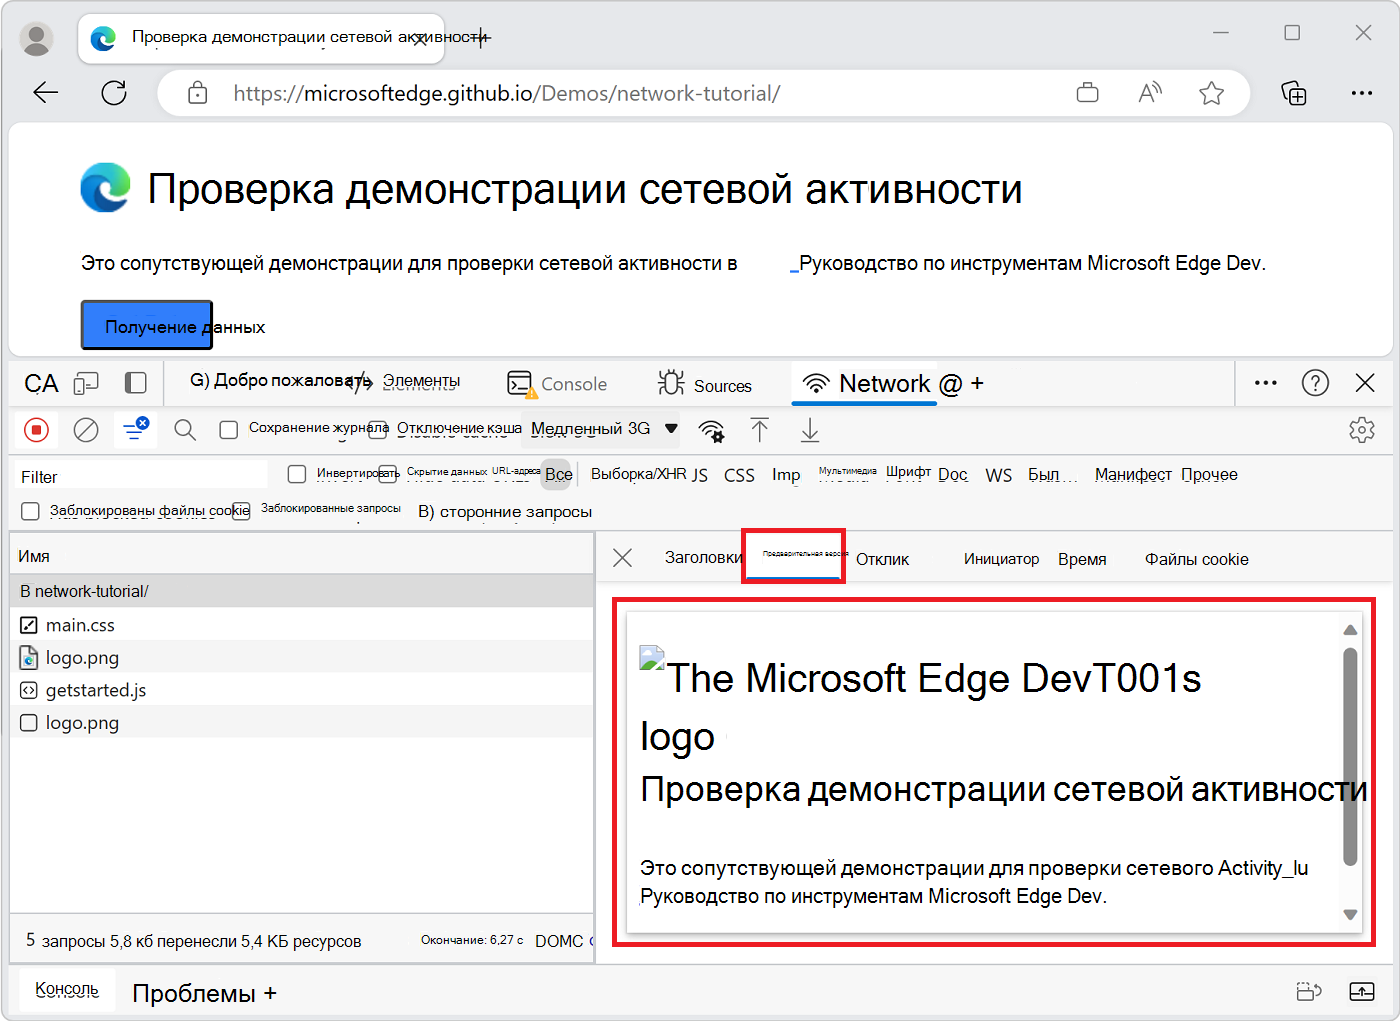Switch to the Sources tab
The width and height of the screenshot is (1400, 1021).
[x=705, y=384]
